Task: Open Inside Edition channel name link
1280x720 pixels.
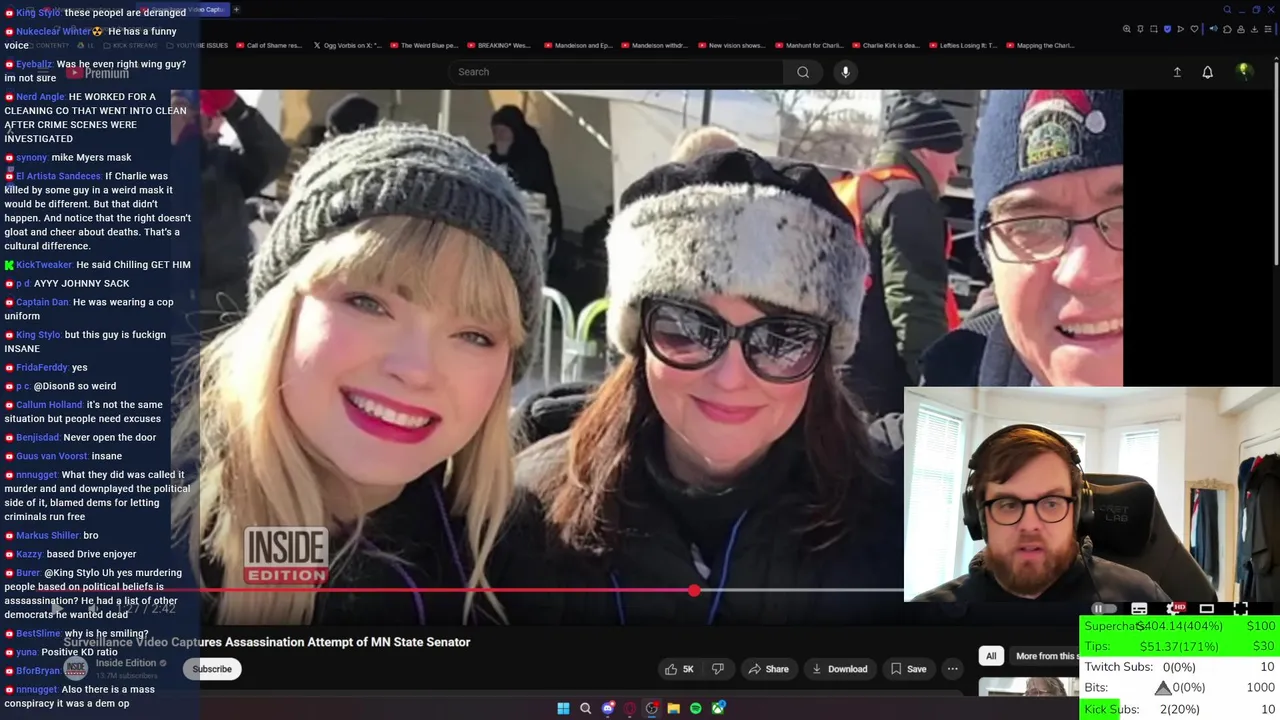Action: (126, 663)
